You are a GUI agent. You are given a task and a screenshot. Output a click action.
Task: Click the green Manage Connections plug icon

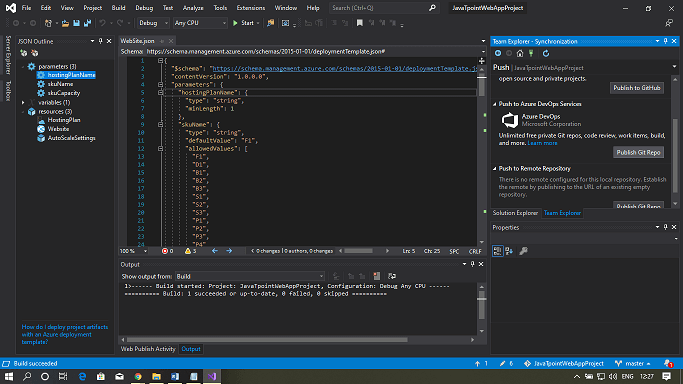(531, 53)
